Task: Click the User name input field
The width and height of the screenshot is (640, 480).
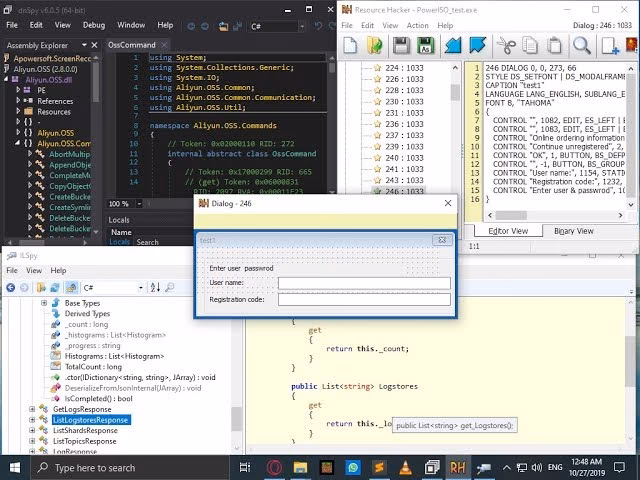Action: pyautogui.click(x=364, y=283)
